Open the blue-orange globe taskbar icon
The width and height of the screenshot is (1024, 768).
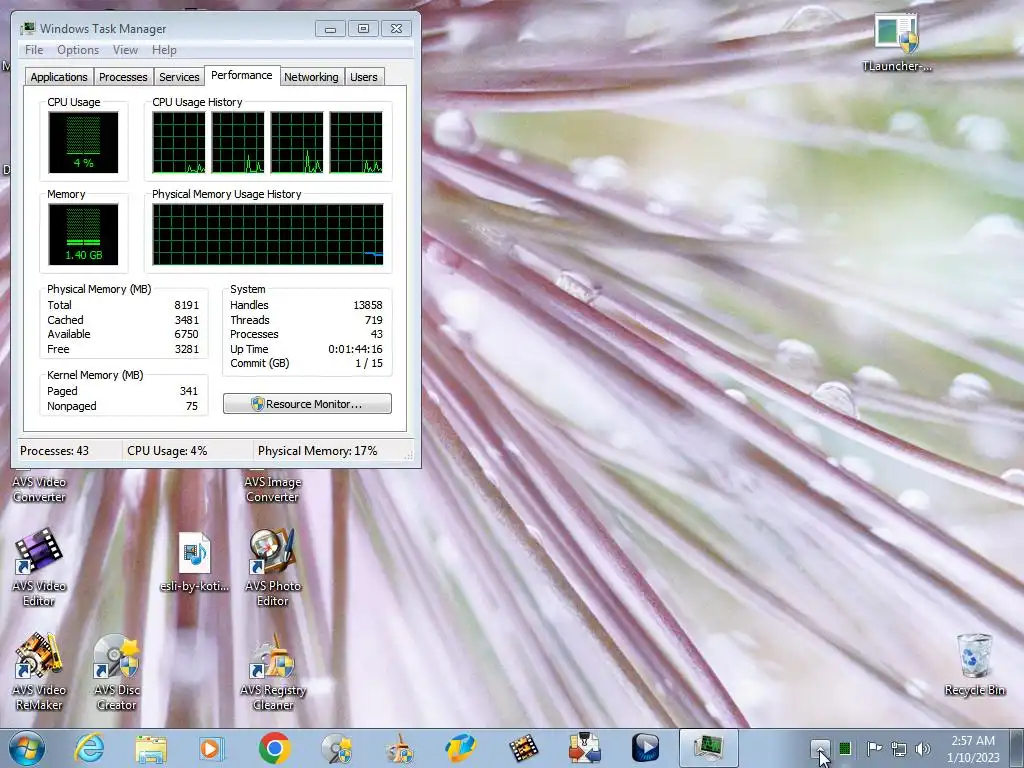(x=460, y=748)
